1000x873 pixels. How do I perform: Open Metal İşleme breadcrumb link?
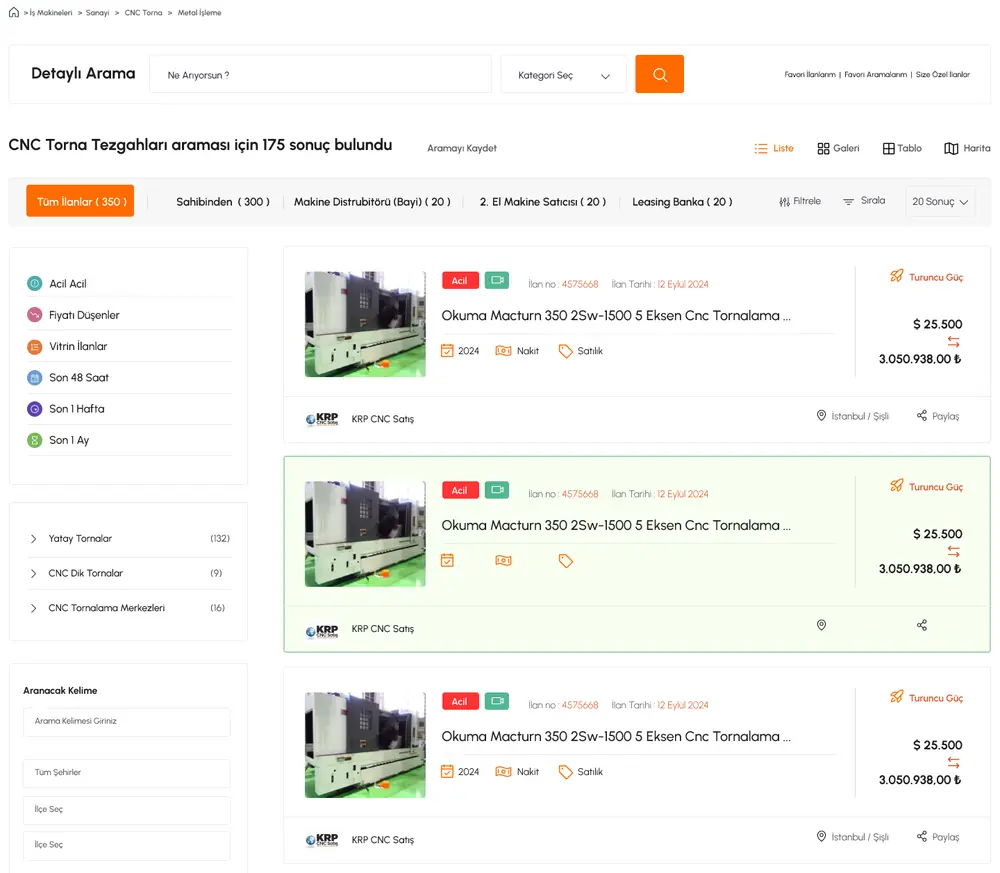tap(200, 13)
